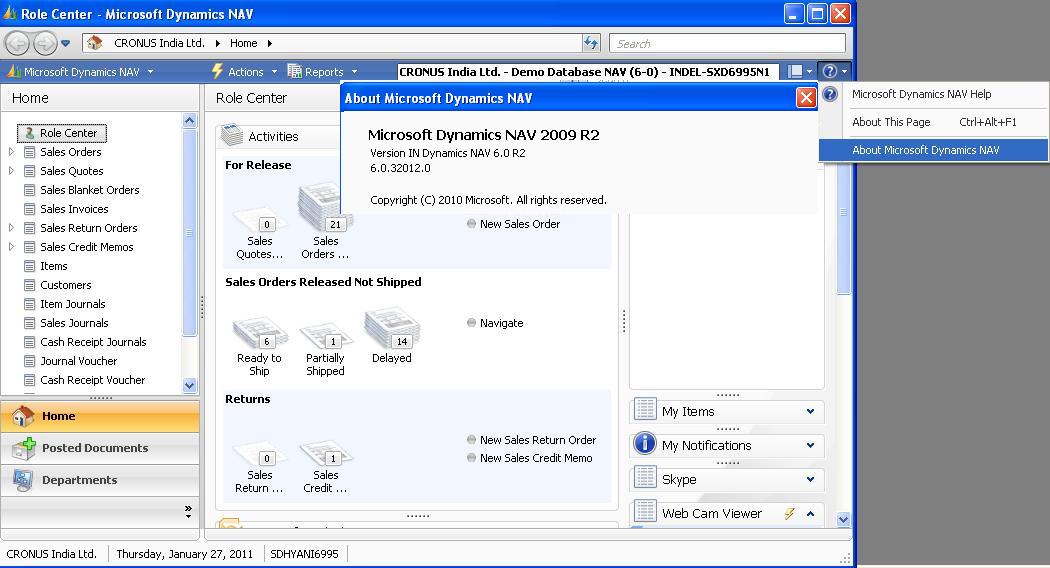This screenshot has height=568, width=1050.
Task: Click the Back navigation arrow
Action: tap(17, 44)
